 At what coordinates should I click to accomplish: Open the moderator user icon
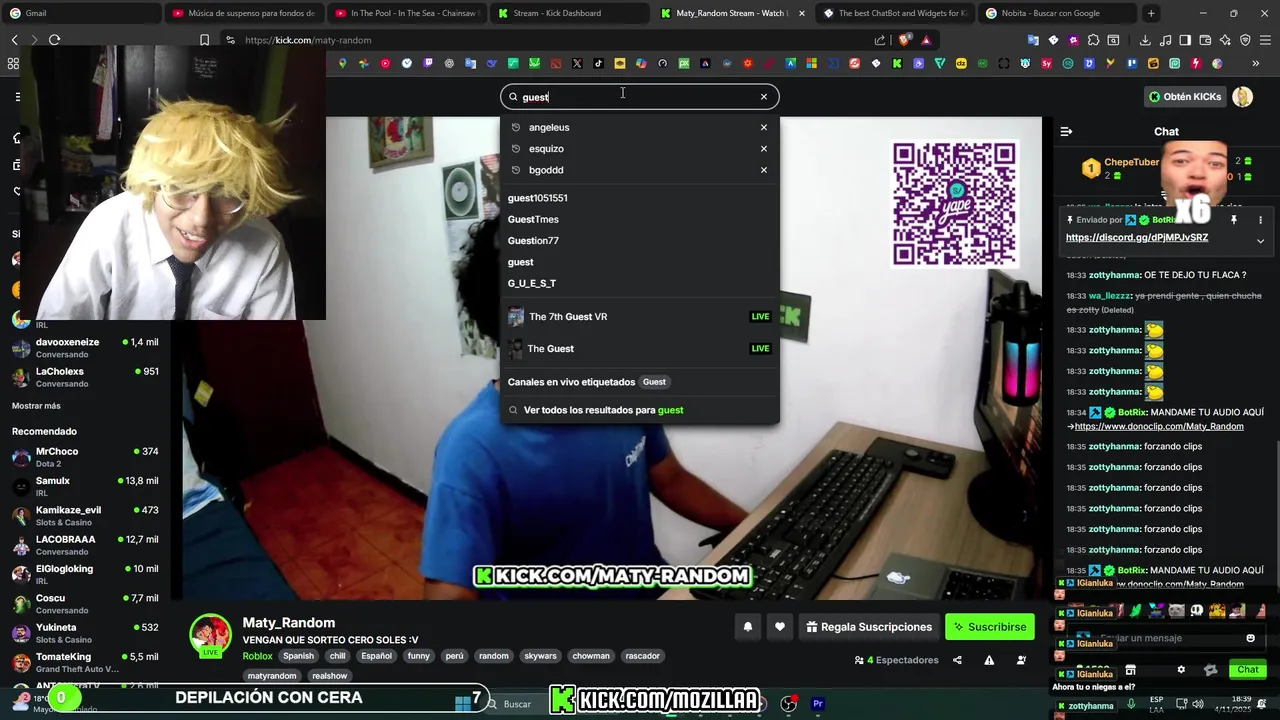[x=1021, y=660]
